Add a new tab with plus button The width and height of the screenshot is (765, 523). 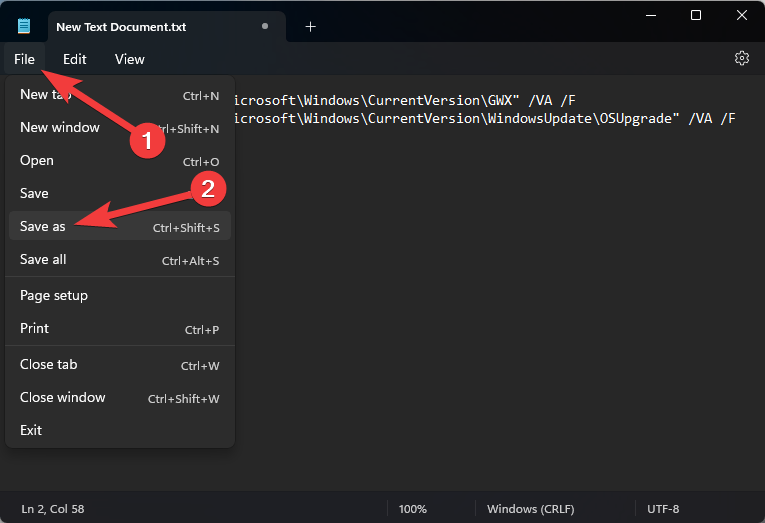310,26
